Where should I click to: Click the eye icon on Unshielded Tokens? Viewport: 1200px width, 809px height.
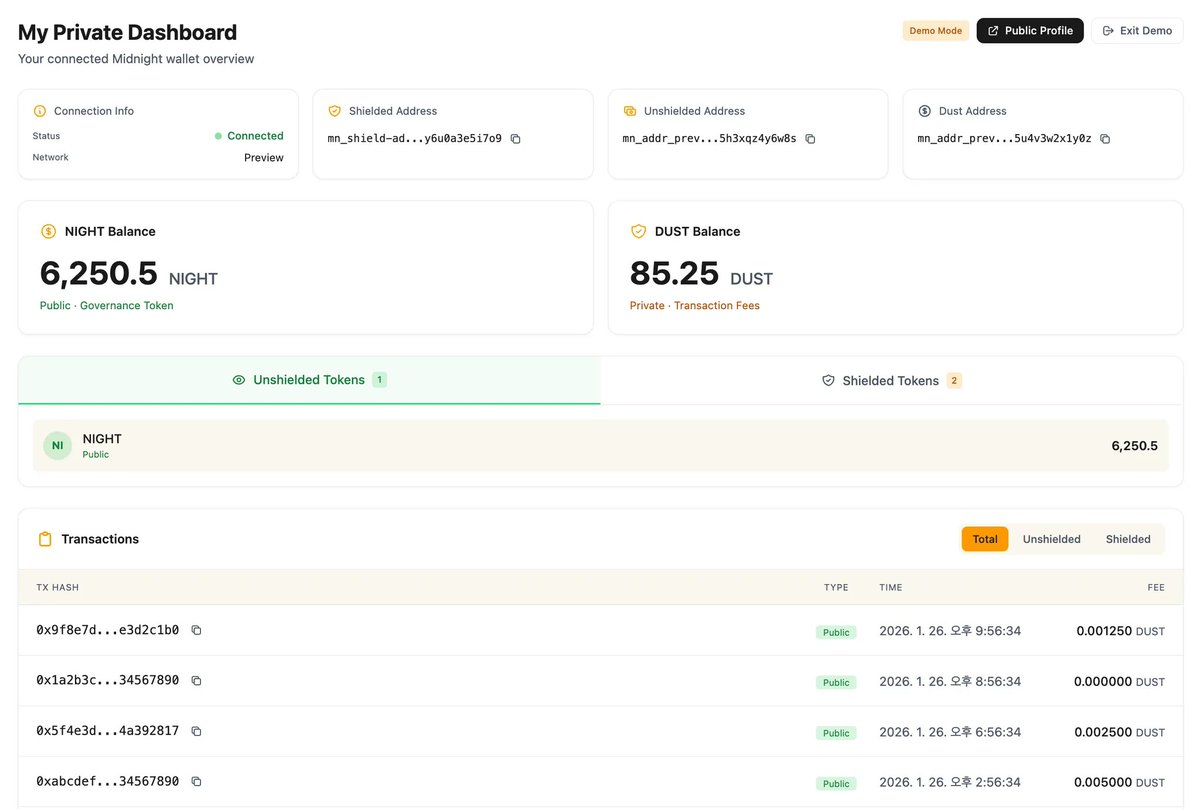click(239, 380)
